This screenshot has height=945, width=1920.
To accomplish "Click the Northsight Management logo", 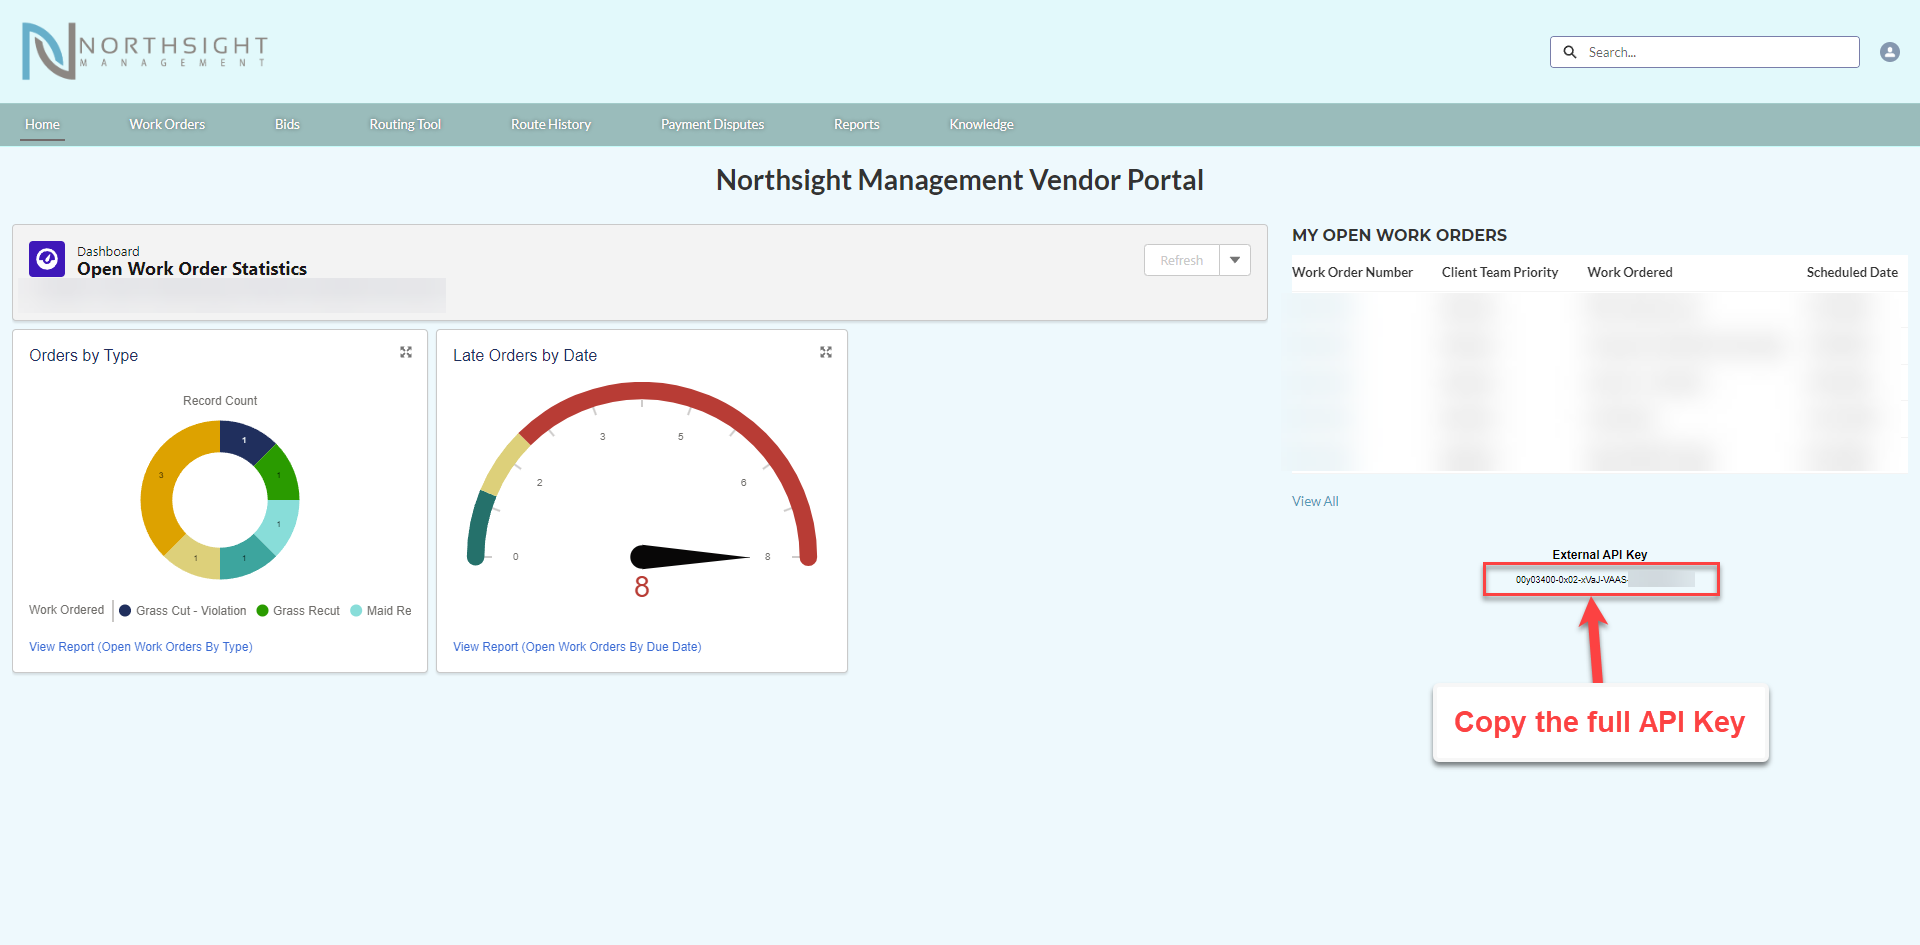I will (145, 51).
